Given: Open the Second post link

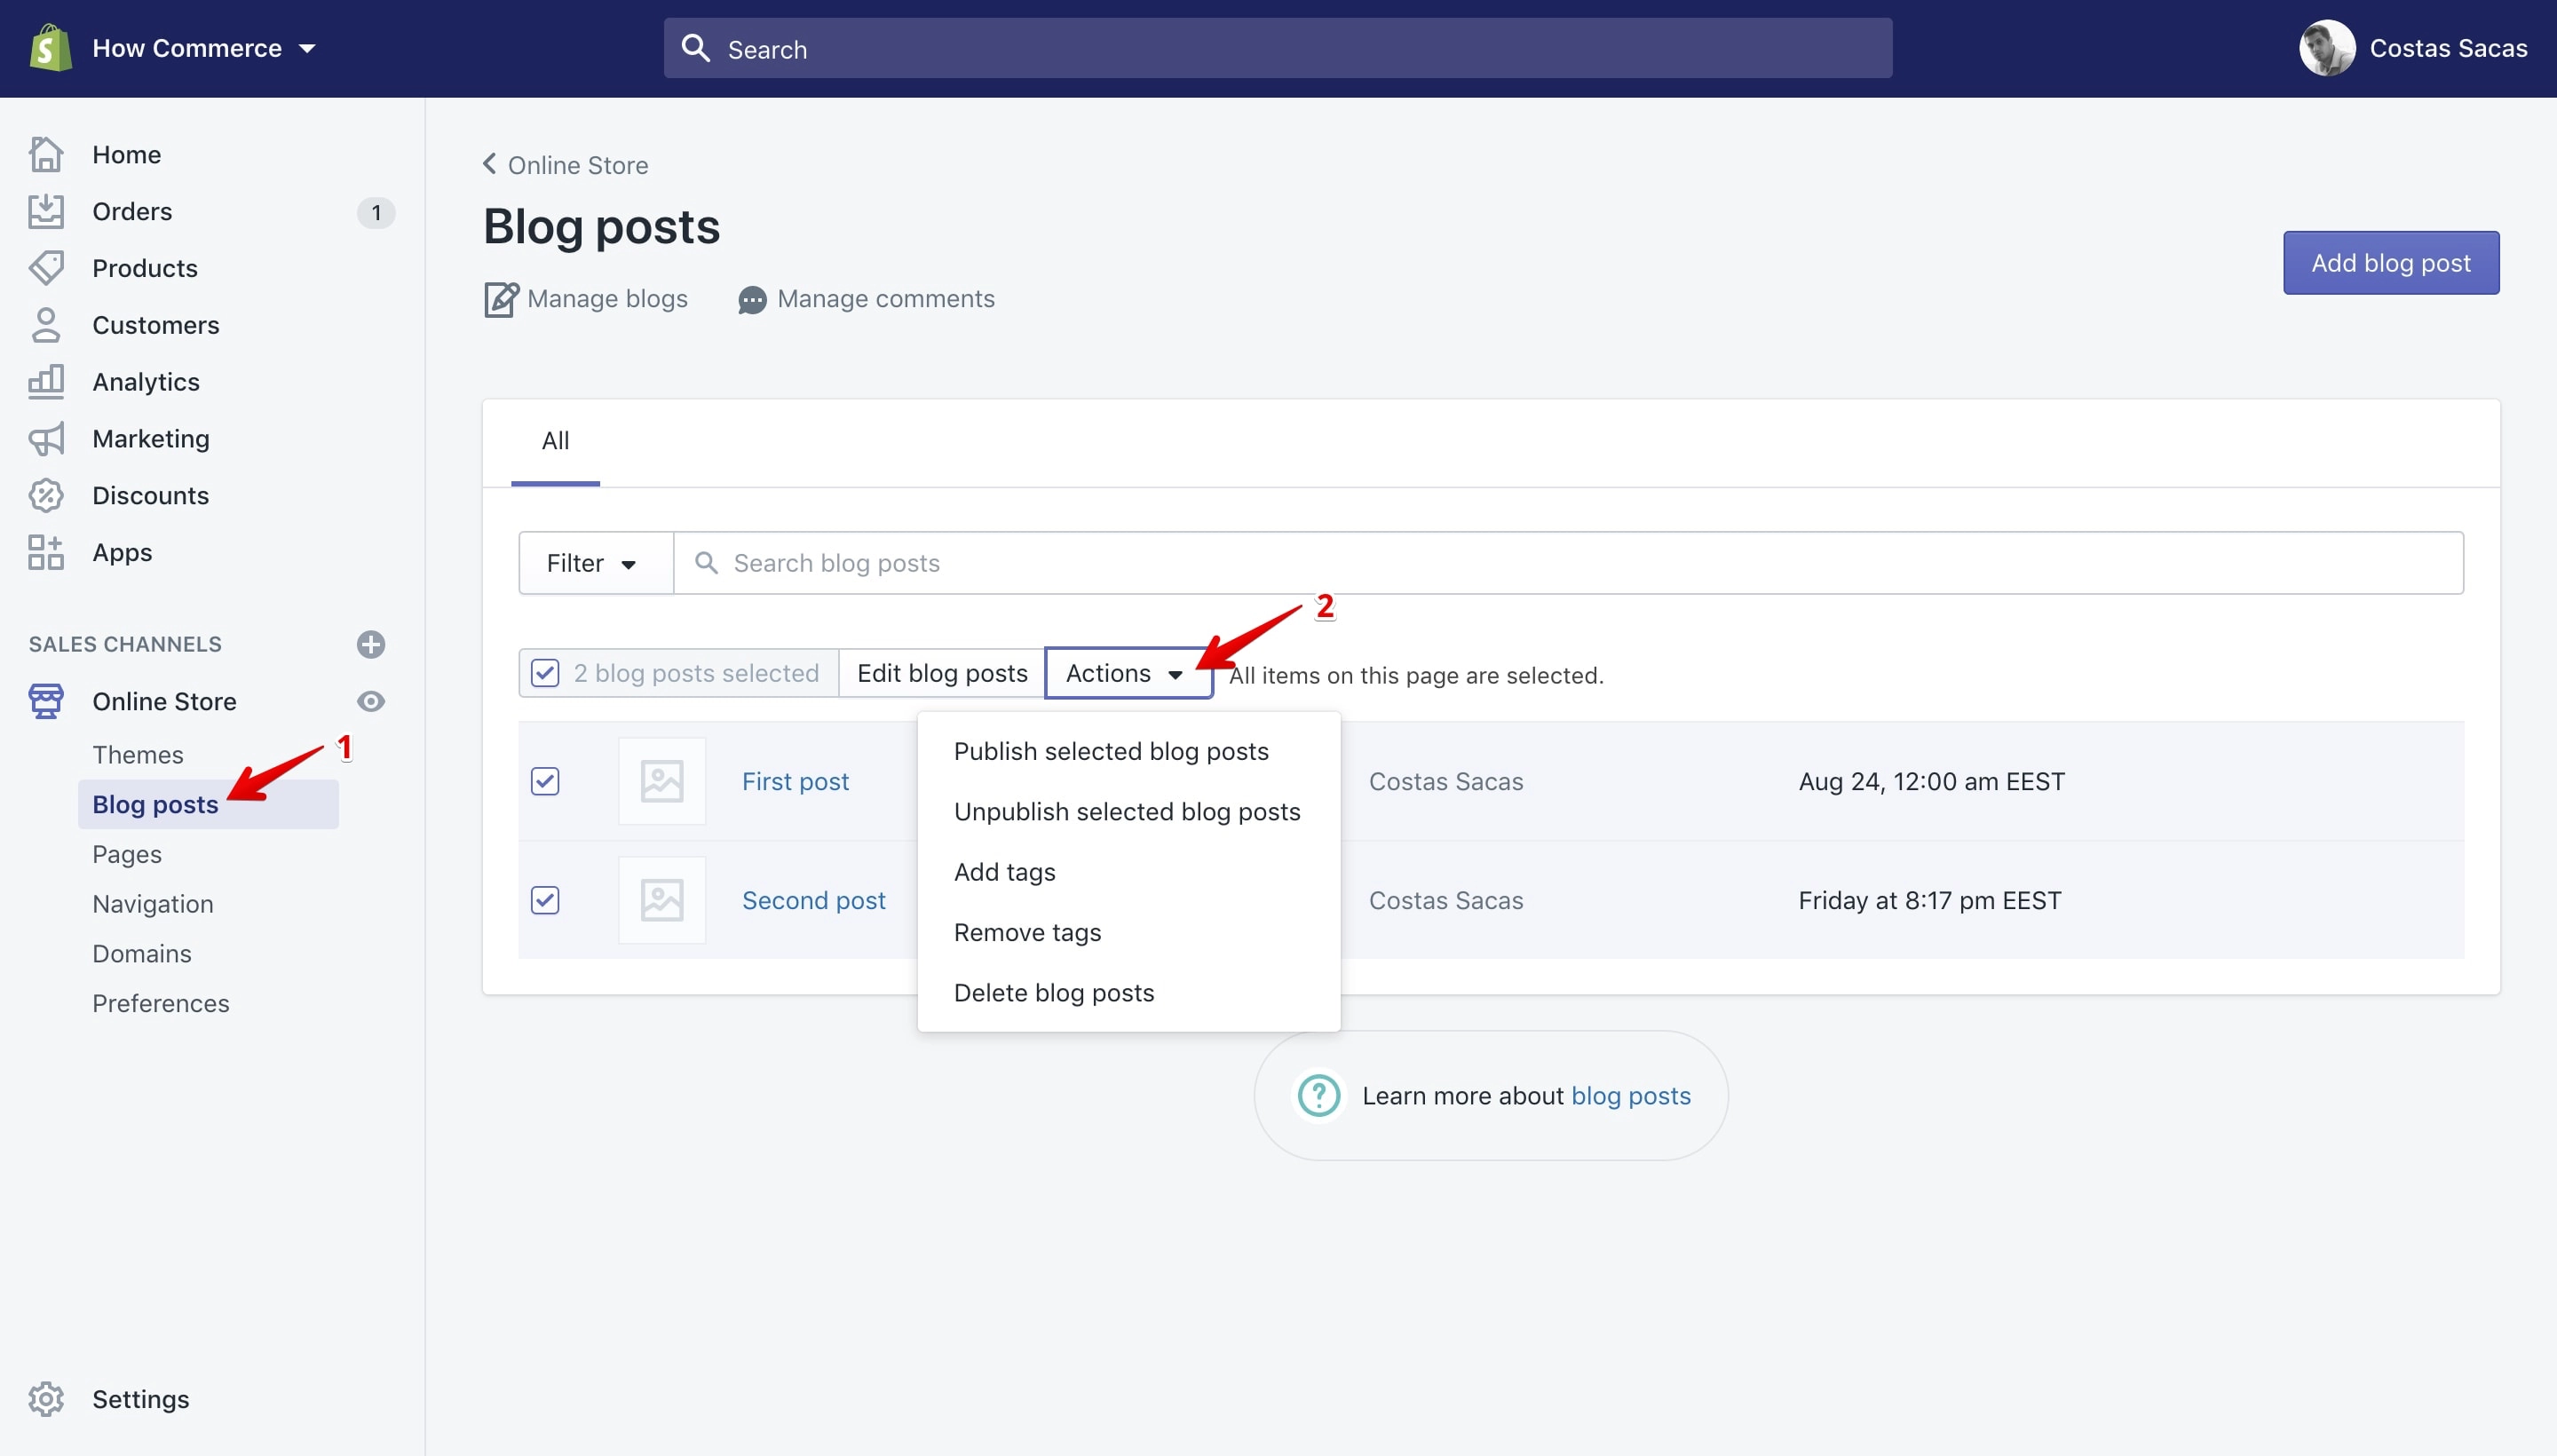Looking at the screenshot, I should [813, 900].
